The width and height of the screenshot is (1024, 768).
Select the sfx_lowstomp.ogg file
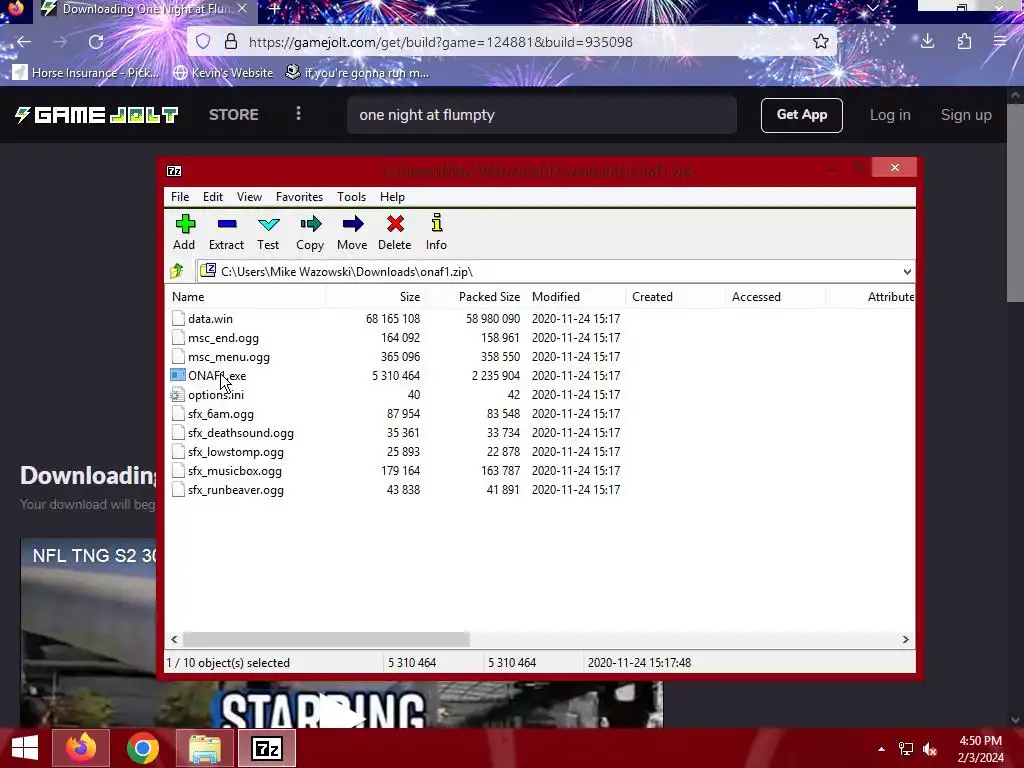click(x=236, y=451)
